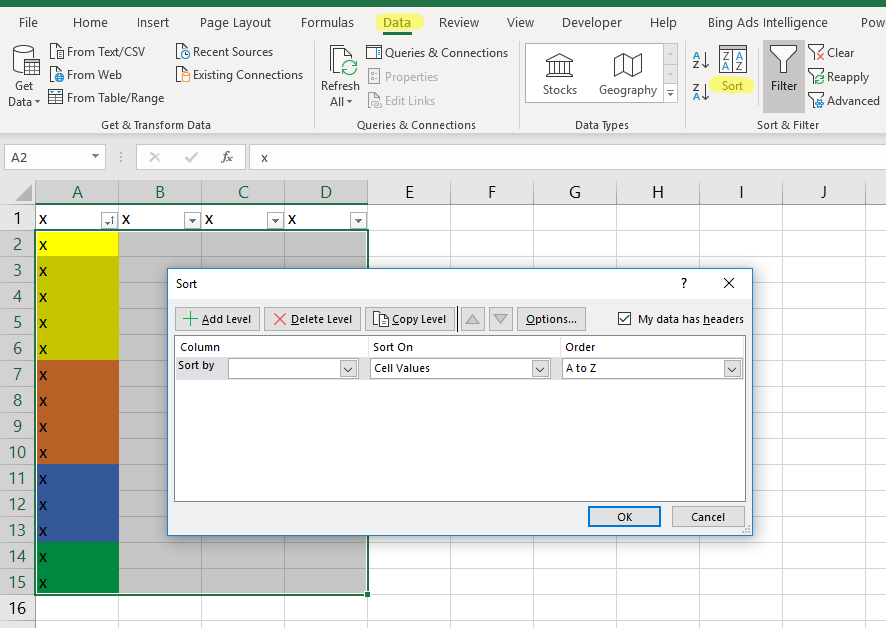Open column A header filter dropdown
886x628 pixels.
(109, 220)
